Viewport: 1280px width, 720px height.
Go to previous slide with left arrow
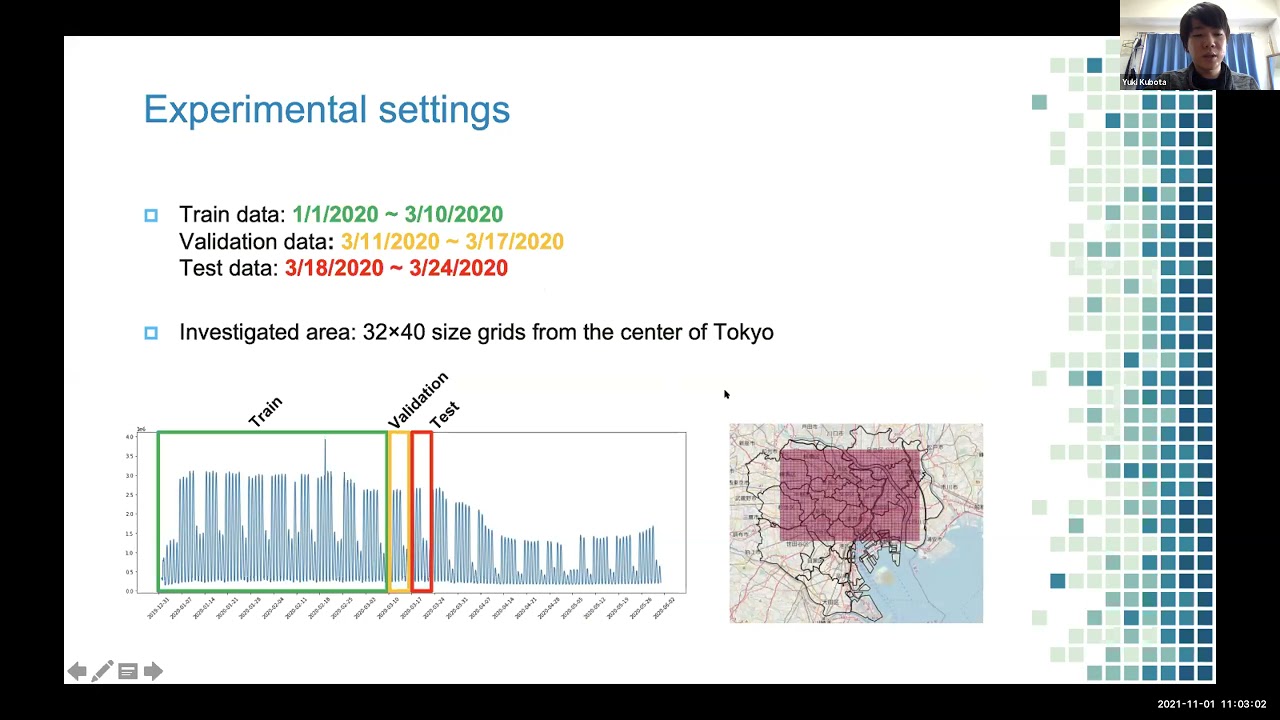(x=76, y=671)
